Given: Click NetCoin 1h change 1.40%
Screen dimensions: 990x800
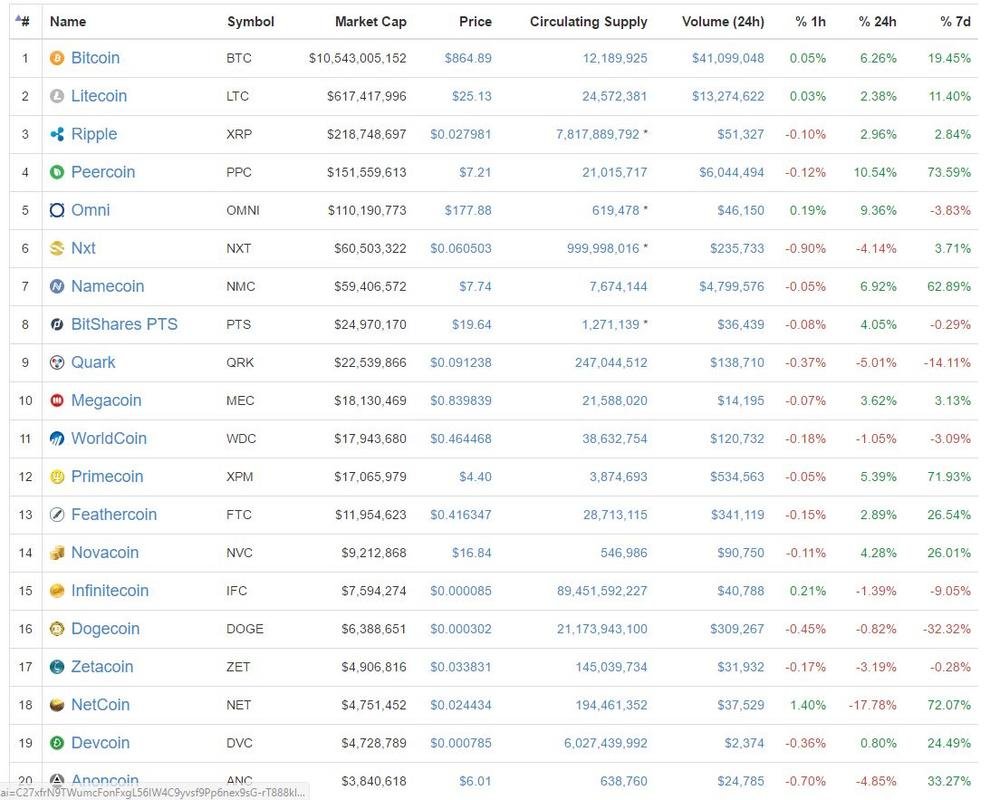Looking at the screenshot, I should click(808, 705).
